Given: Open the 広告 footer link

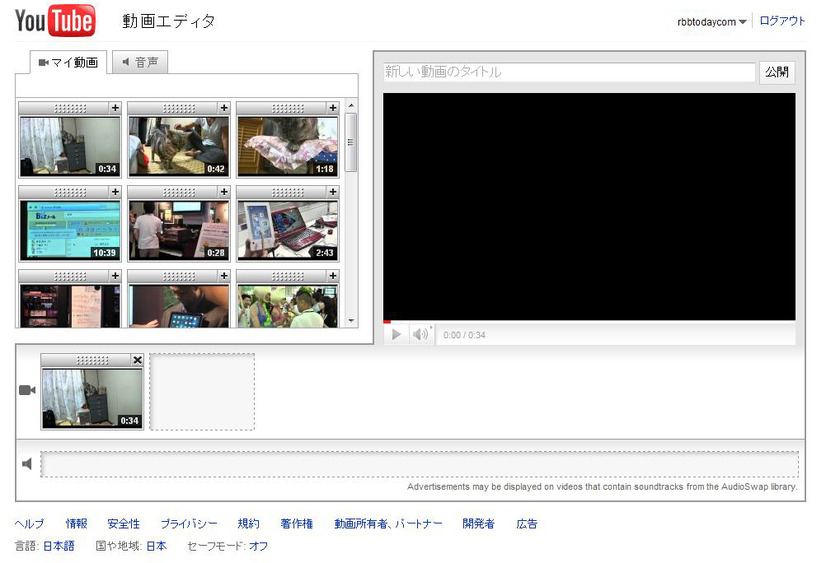Looking at the screenshot, I should [527, 524].
